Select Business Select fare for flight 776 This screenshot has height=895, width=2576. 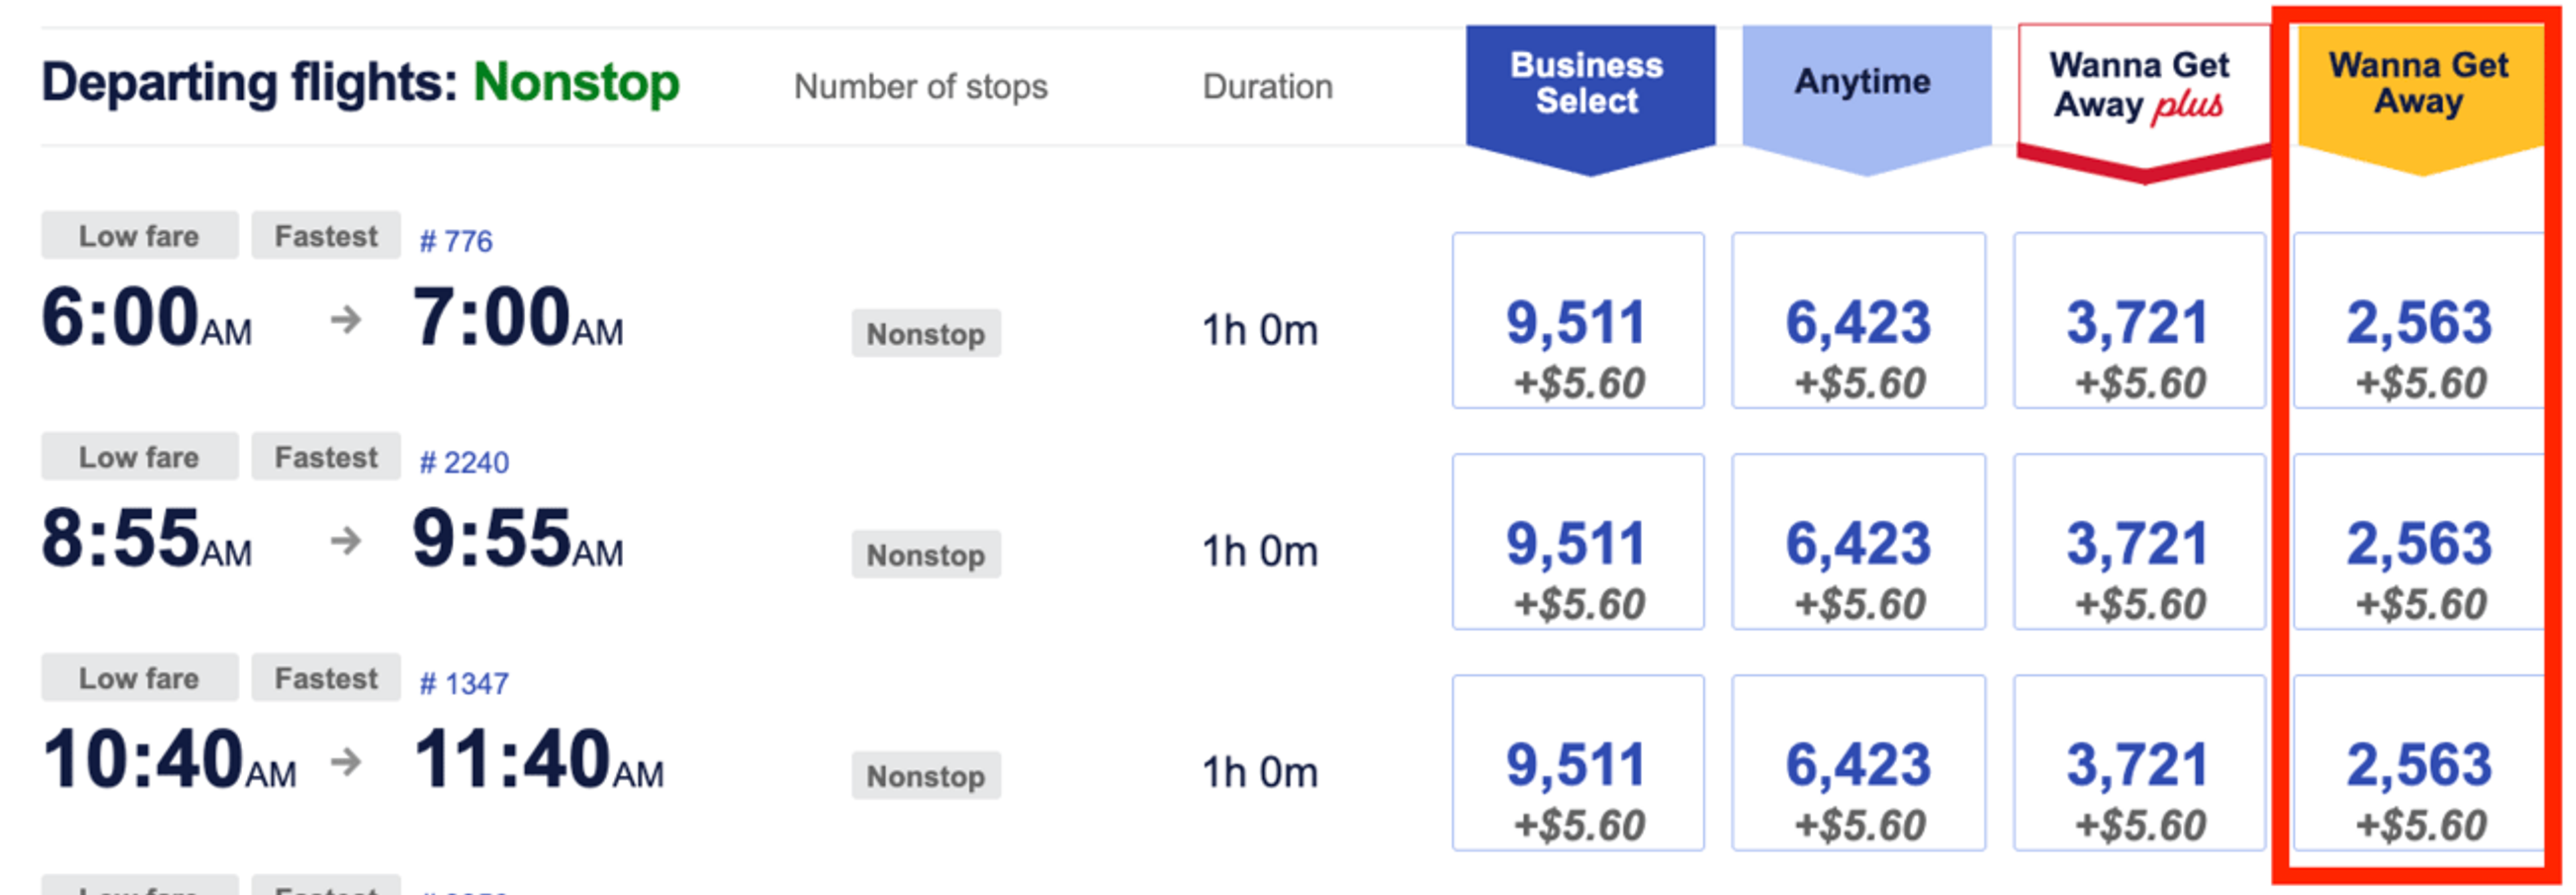[x=1578, y=320]
